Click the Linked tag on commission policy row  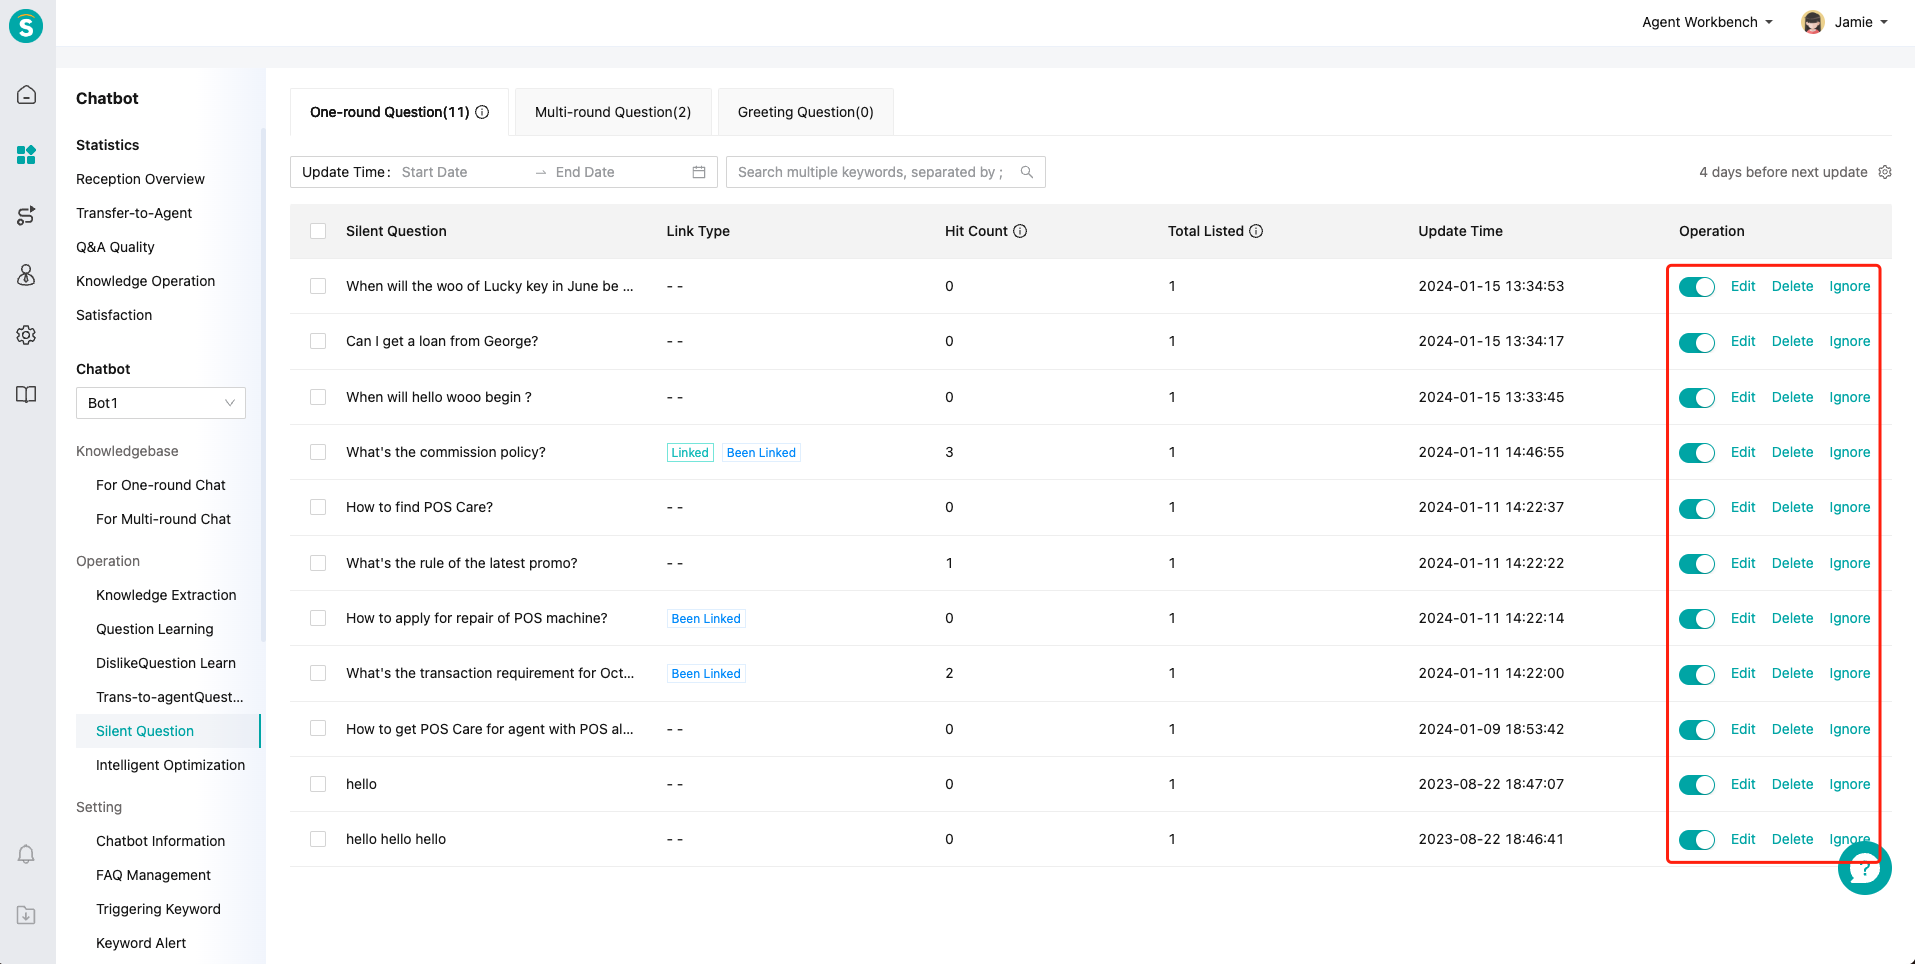tap(690, 452)
